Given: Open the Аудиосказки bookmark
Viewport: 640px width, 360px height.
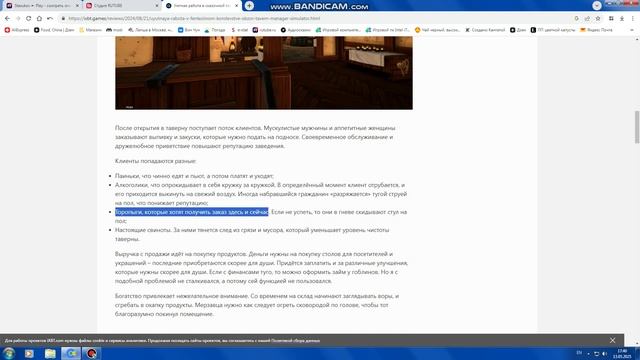Looking at the screenshot, I should click(x=296, y=30).
